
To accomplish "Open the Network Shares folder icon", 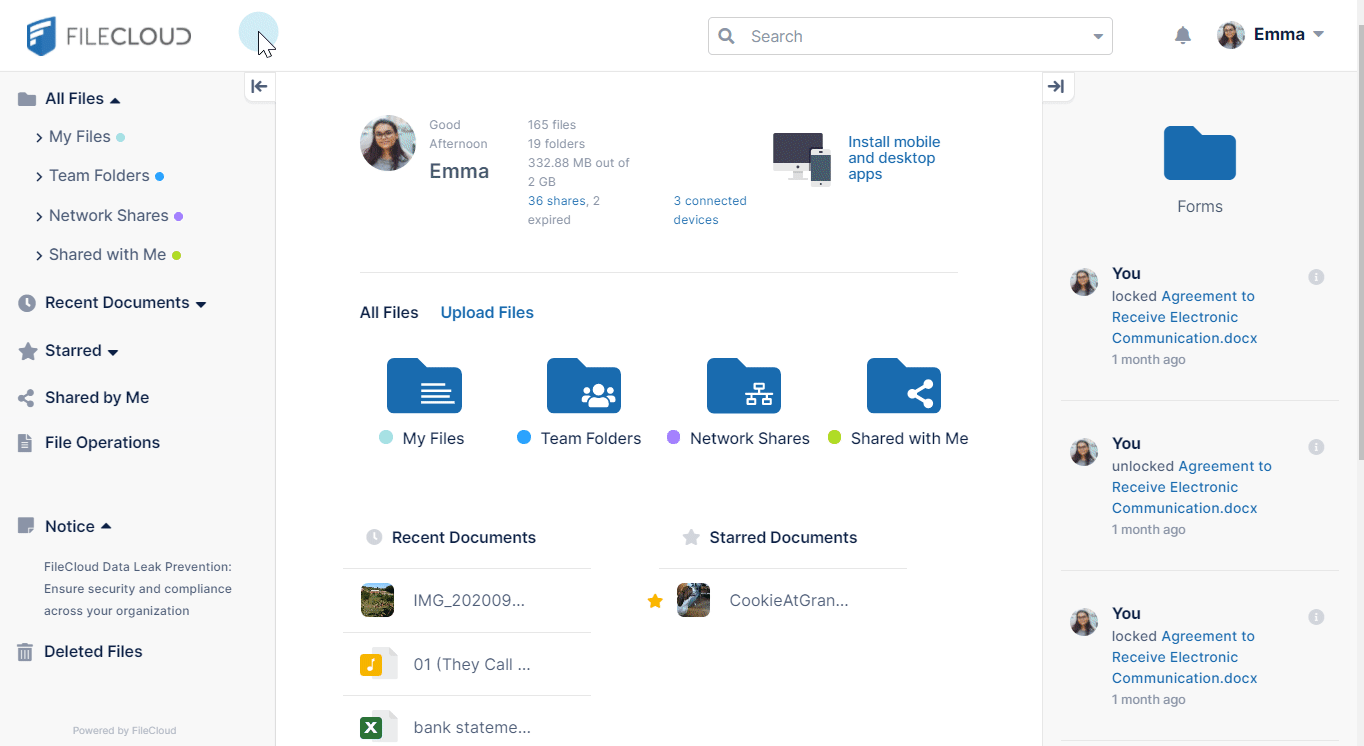I will pyautogui.click(x=743, y=386).
